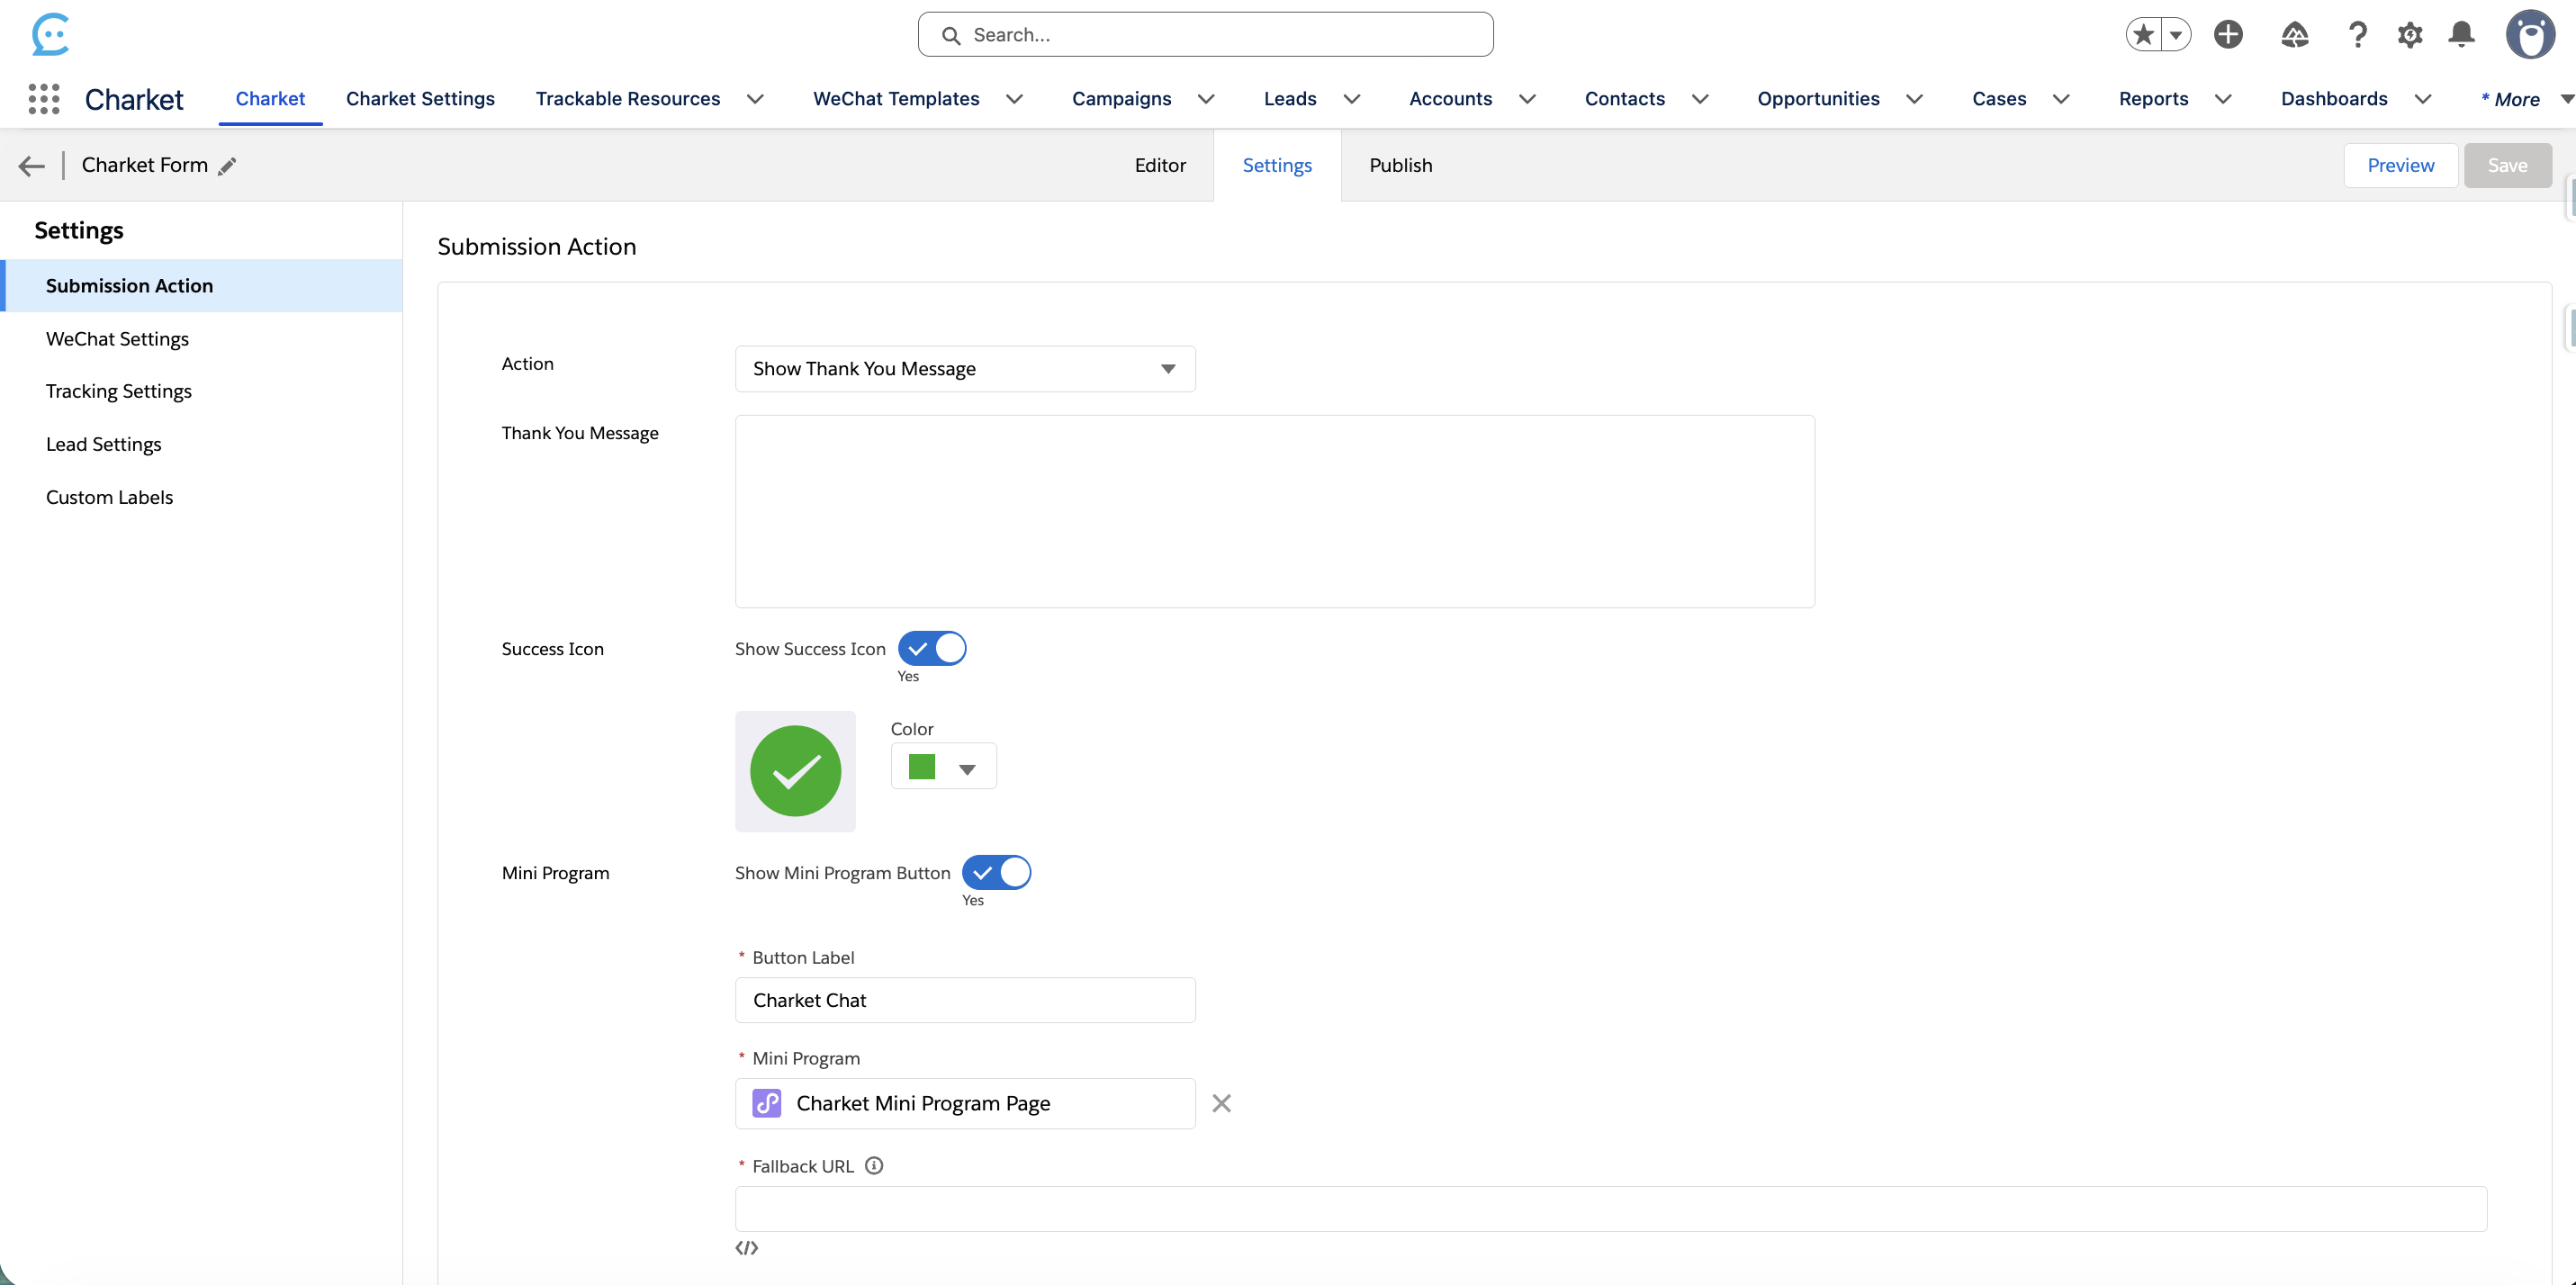Open the global actions plus icon
The width and height of the screenshot is (2576, 1285).
click(2228, 35)
